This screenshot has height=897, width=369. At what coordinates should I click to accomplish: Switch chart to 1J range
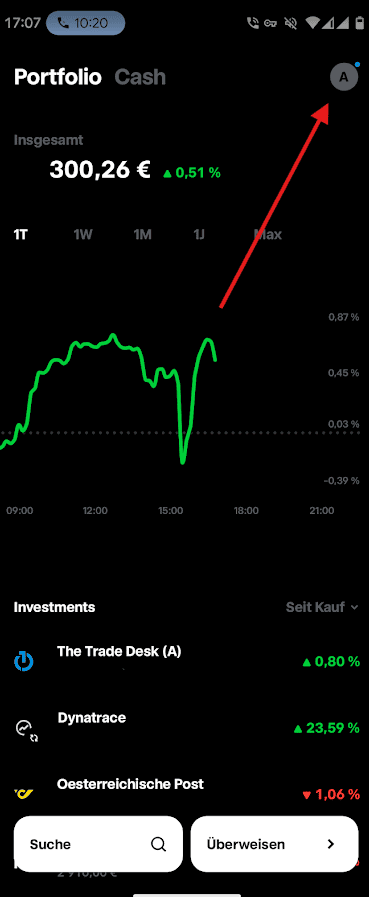199,235
